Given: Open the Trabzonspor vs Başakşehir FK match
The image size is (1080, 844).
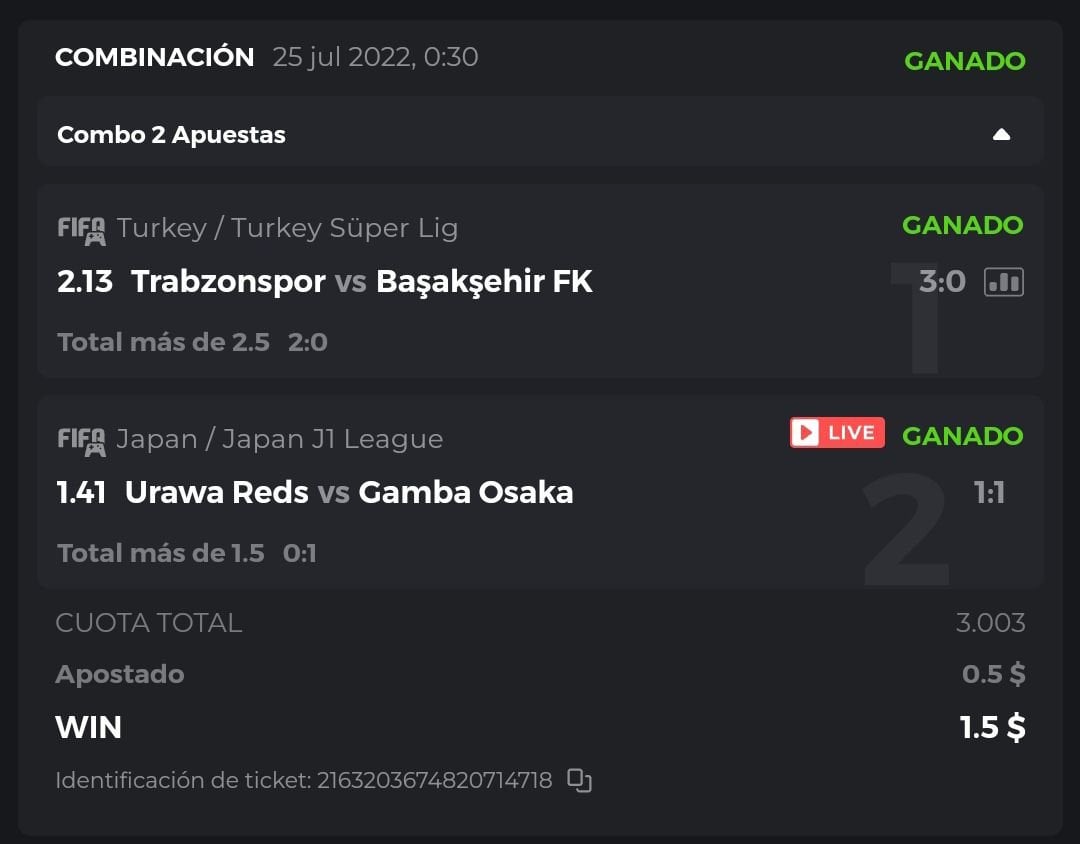Looking at the screenshot, I should (361, 282).
